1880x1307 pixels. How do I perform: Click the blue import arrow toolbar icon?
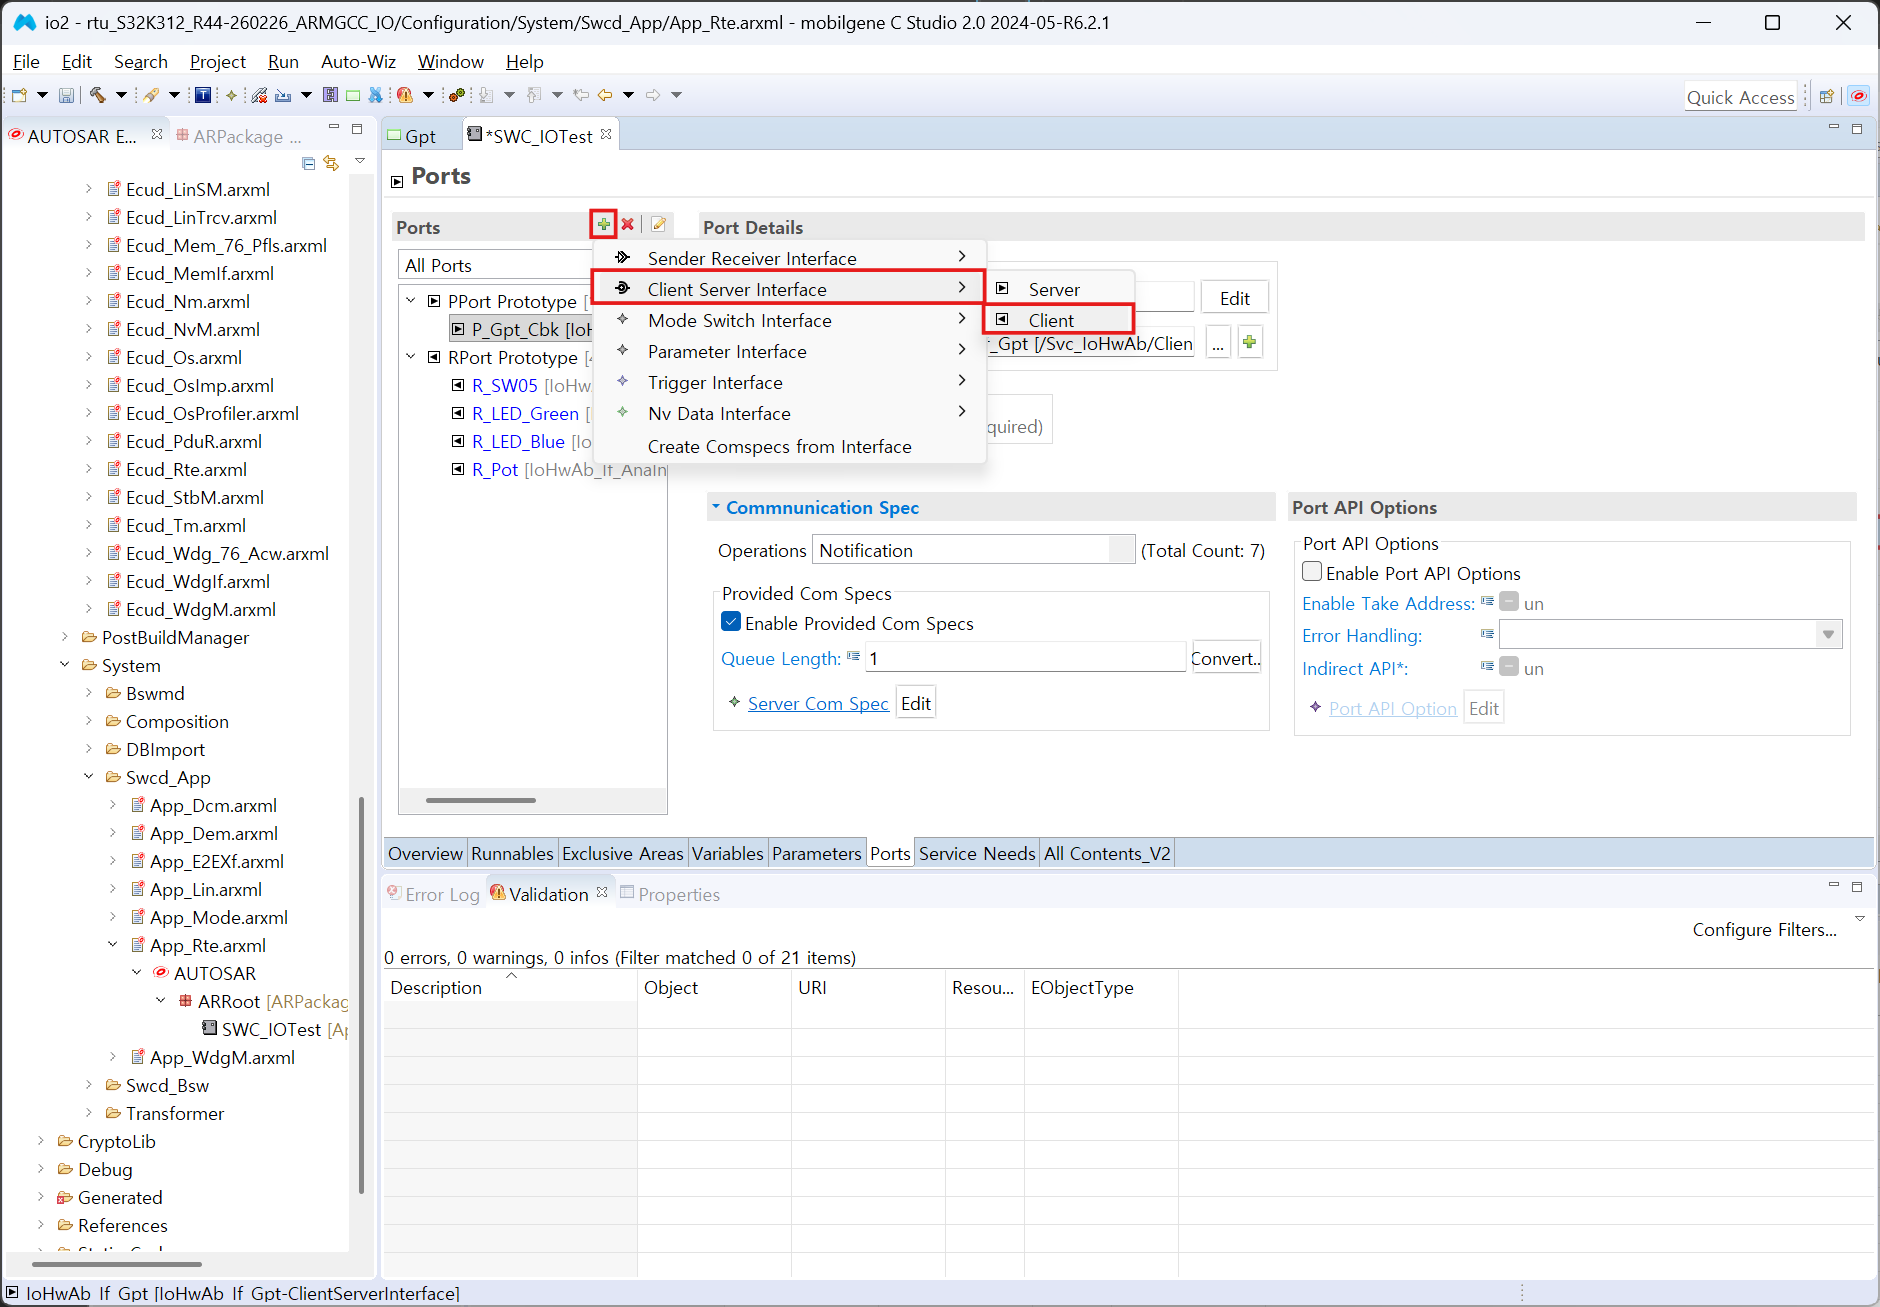[x=283, y=95]
